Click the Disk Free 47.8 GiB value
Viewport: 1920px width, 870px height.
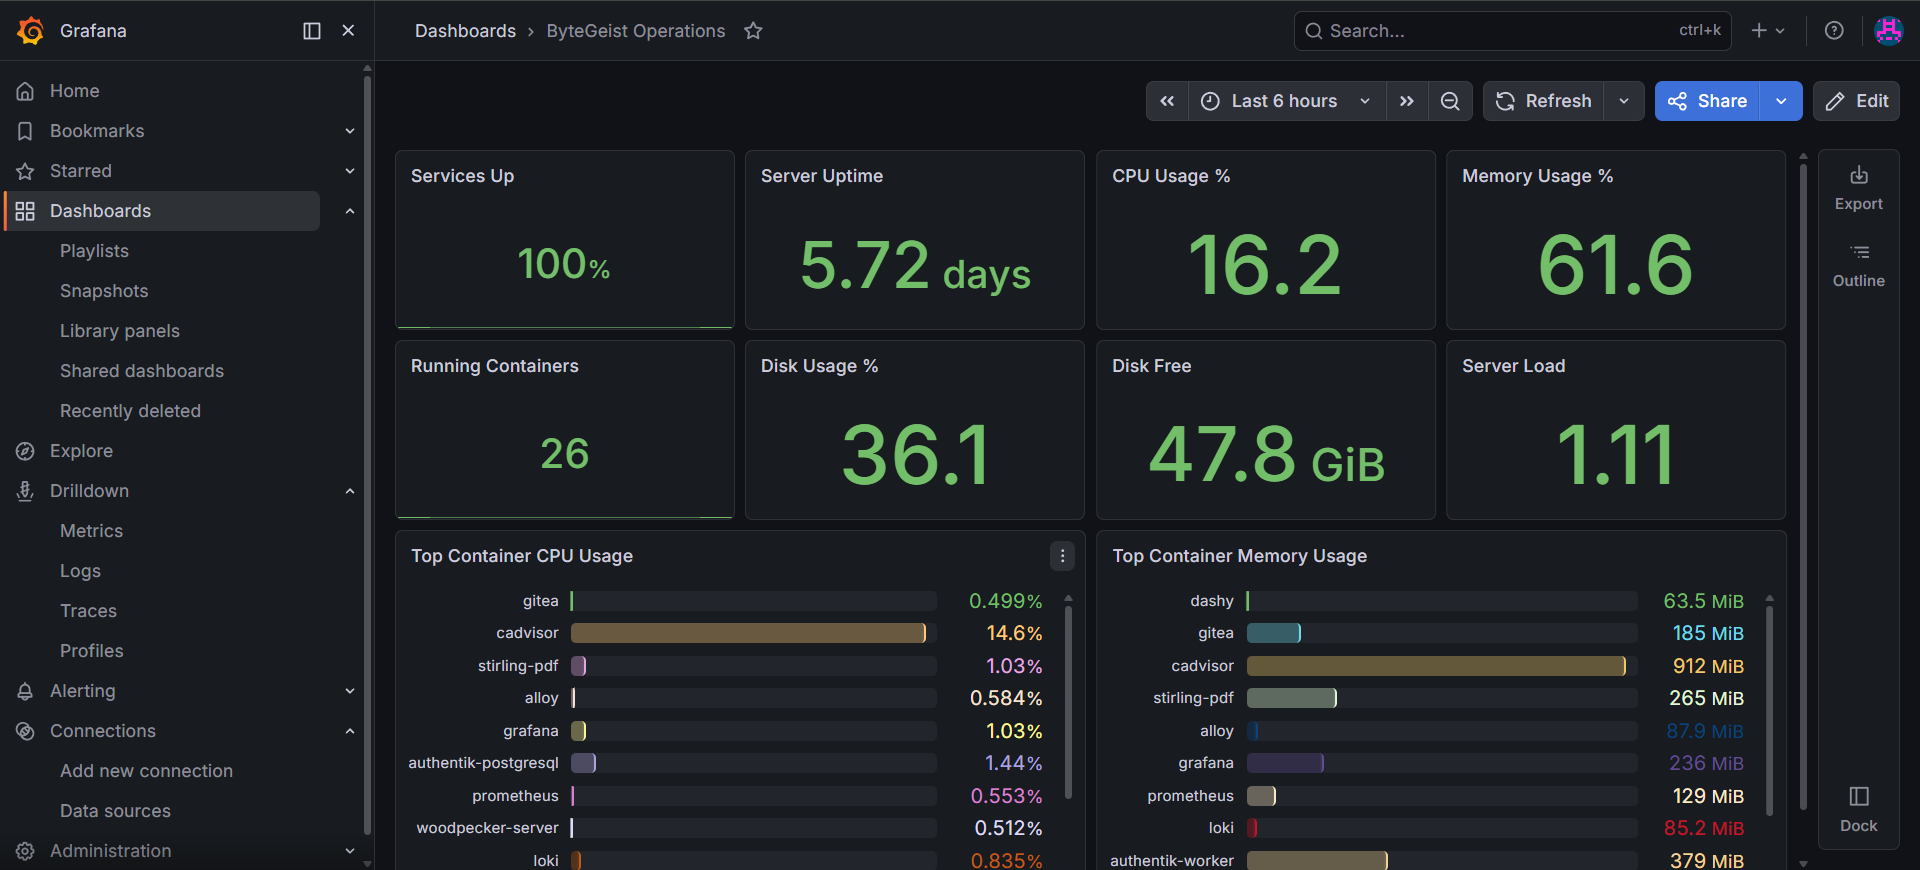tap(1266, 455)
